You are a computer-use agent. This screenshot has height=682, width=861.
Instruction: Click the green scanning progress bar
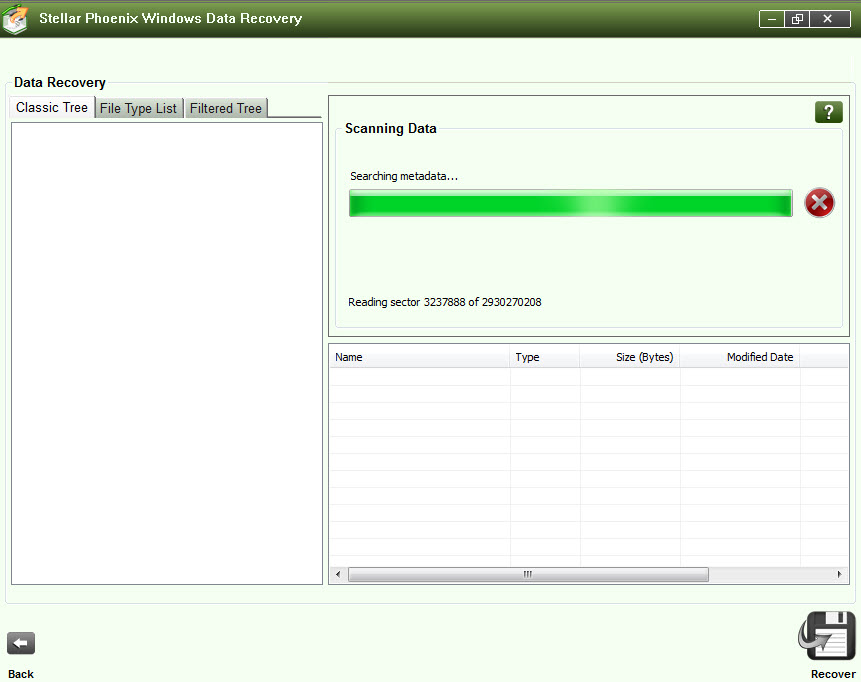coord(571,203)
